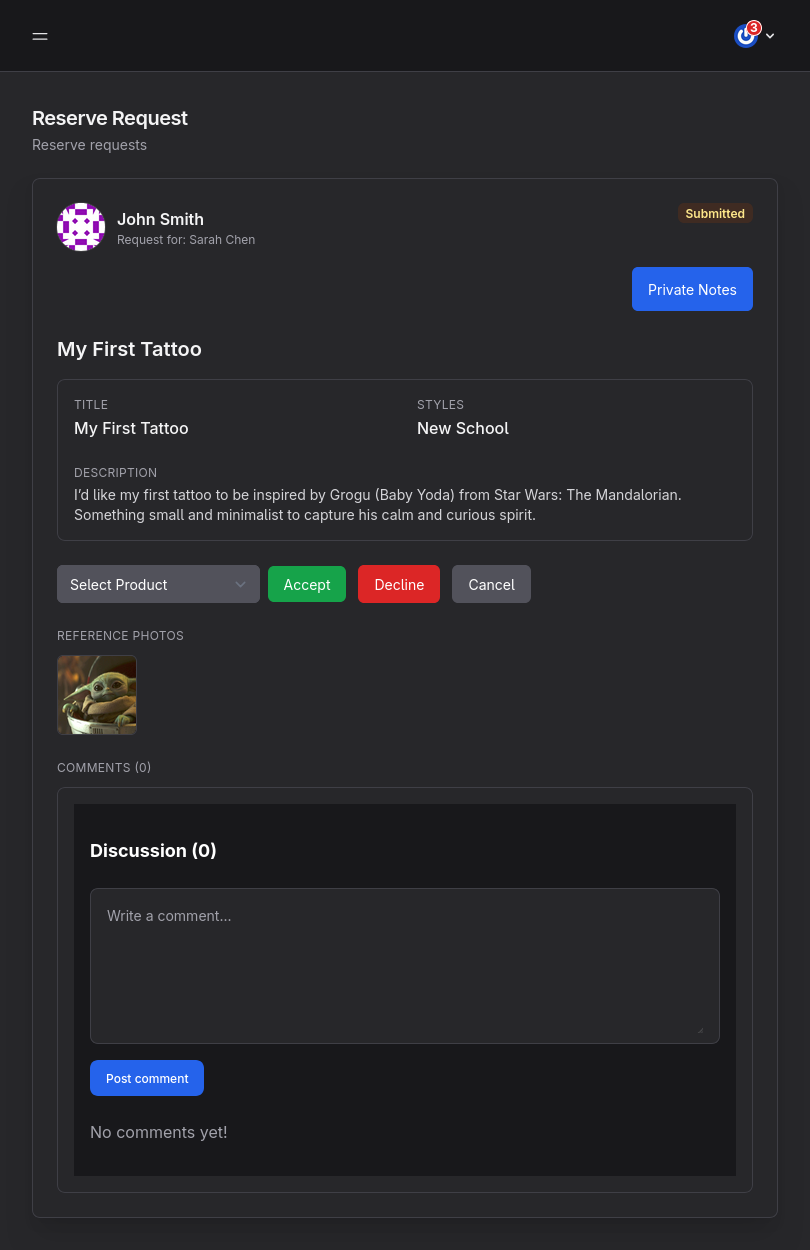Click the Submitted status badge
This screenshot has width=810, height=1250.
pos(715,213)
